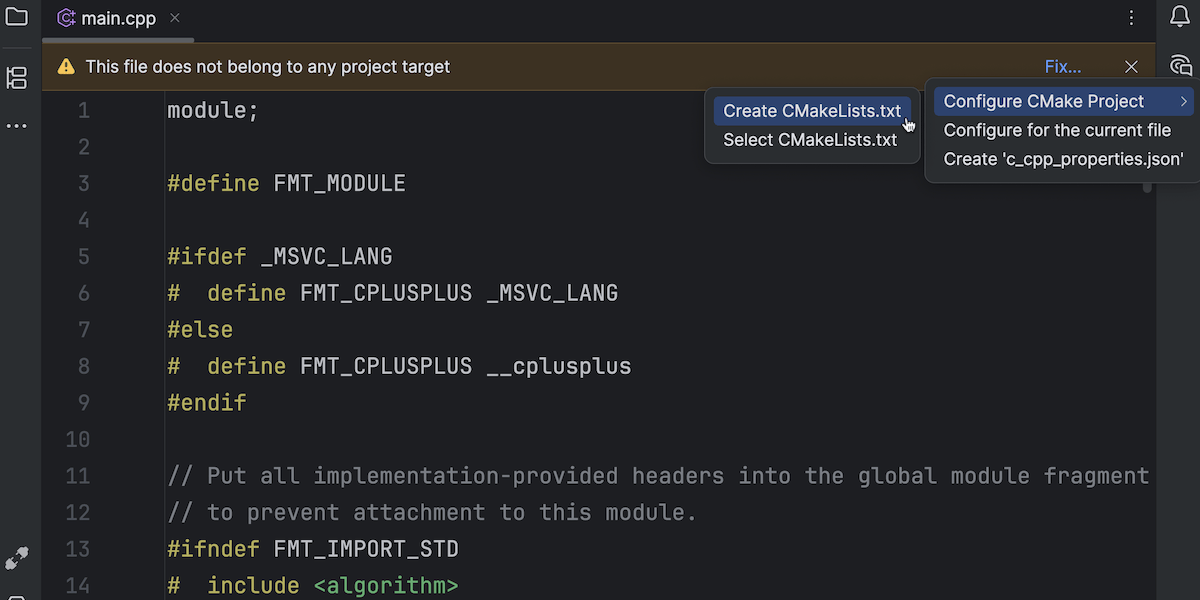
Task: Choose Create CMakeLists.txt
Action: click(x=811, y=111)
